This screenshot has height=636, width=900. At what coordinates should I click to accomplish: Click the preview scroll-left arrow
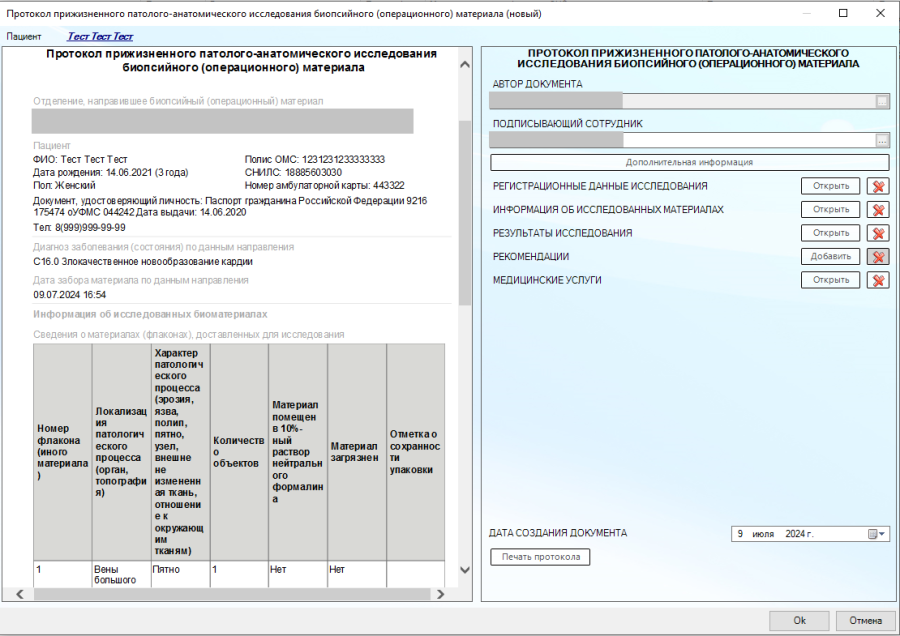pyautogui.click(x=20, y=594)
